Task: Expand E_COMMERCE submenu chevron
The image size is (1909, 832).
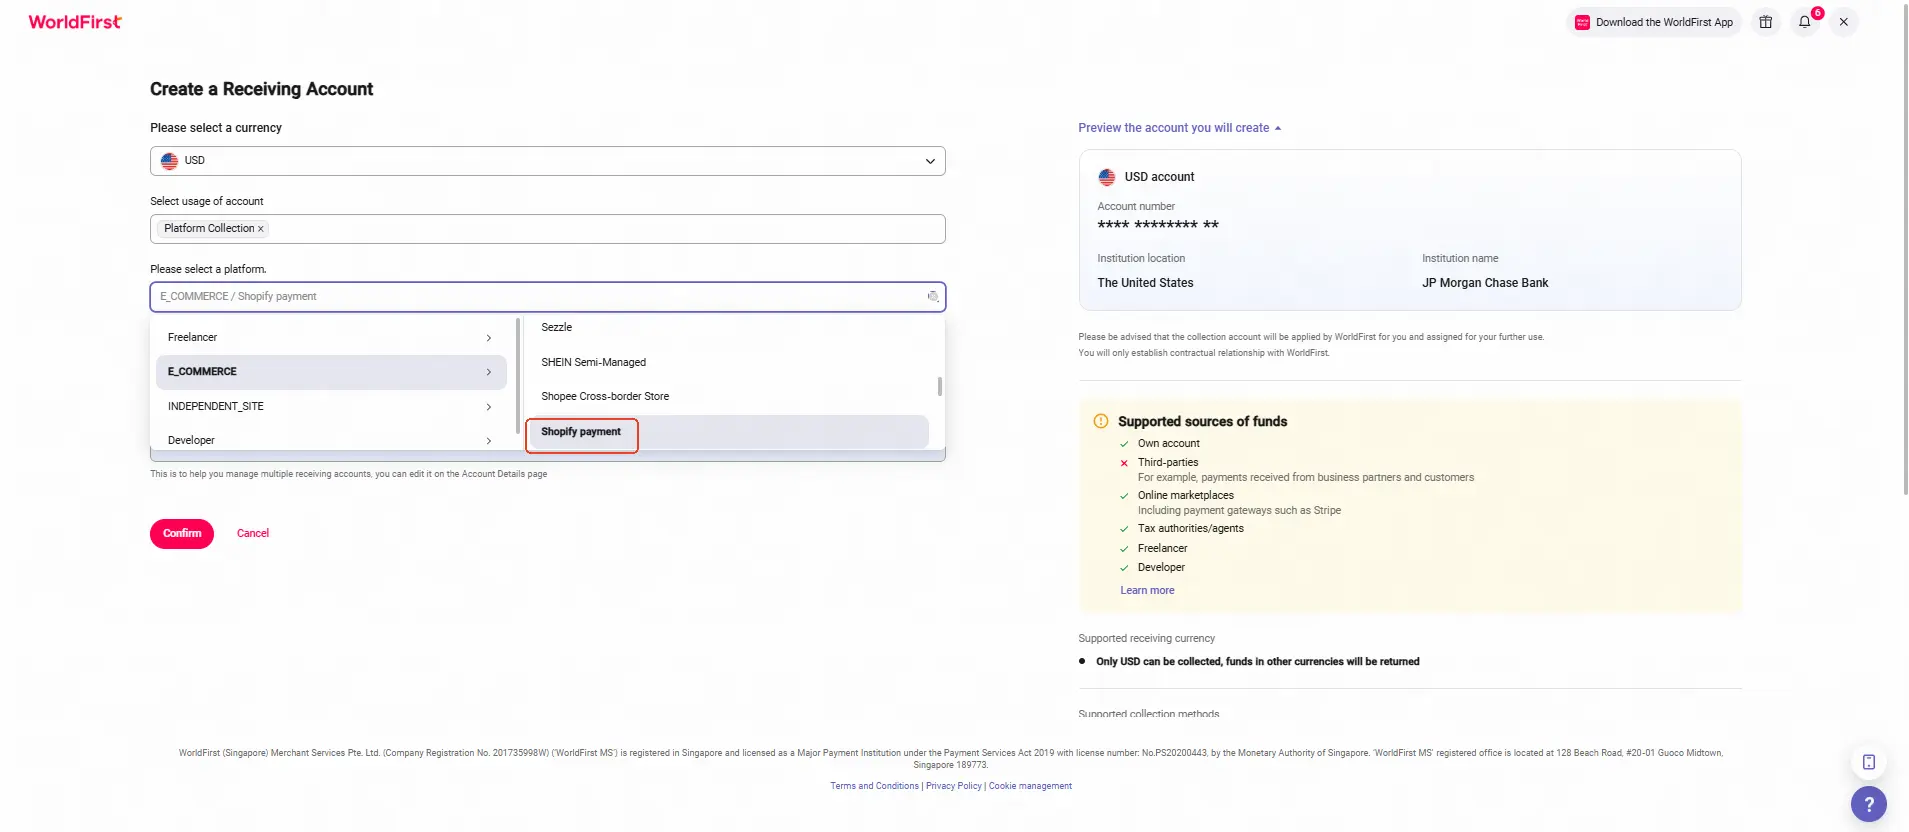Action: tap(489, 372)
